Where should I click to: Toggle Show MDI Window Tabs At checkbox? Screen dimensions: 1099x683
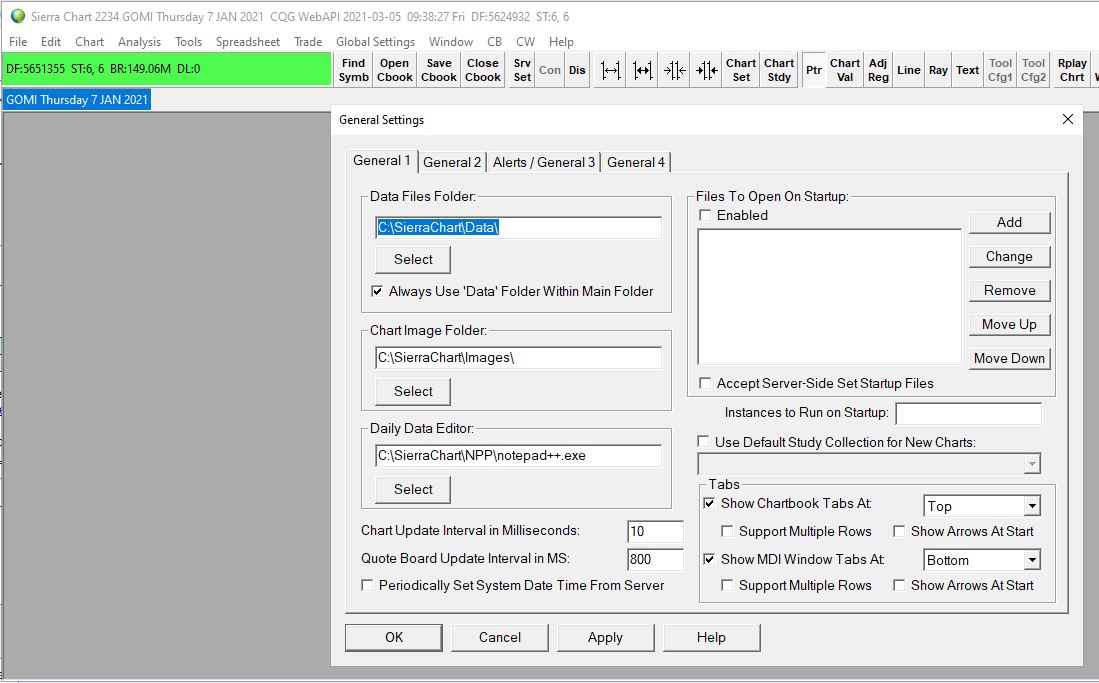click(x=709, y=559)
